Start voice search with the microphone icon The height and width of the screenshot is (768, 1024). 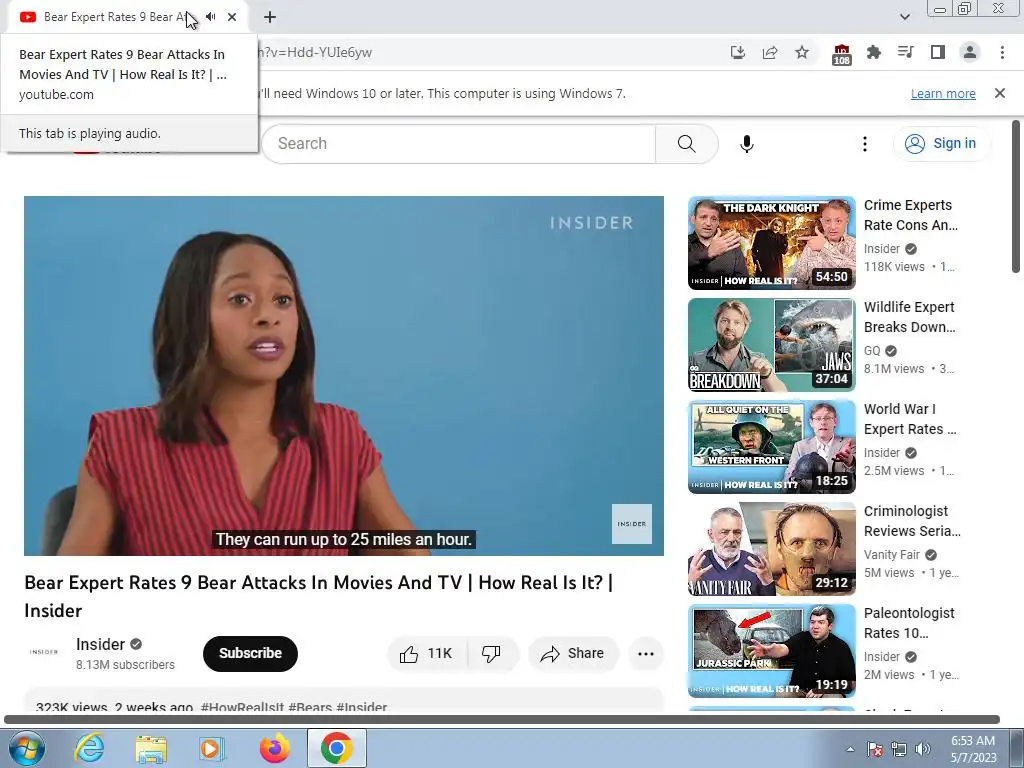point(746,144)
